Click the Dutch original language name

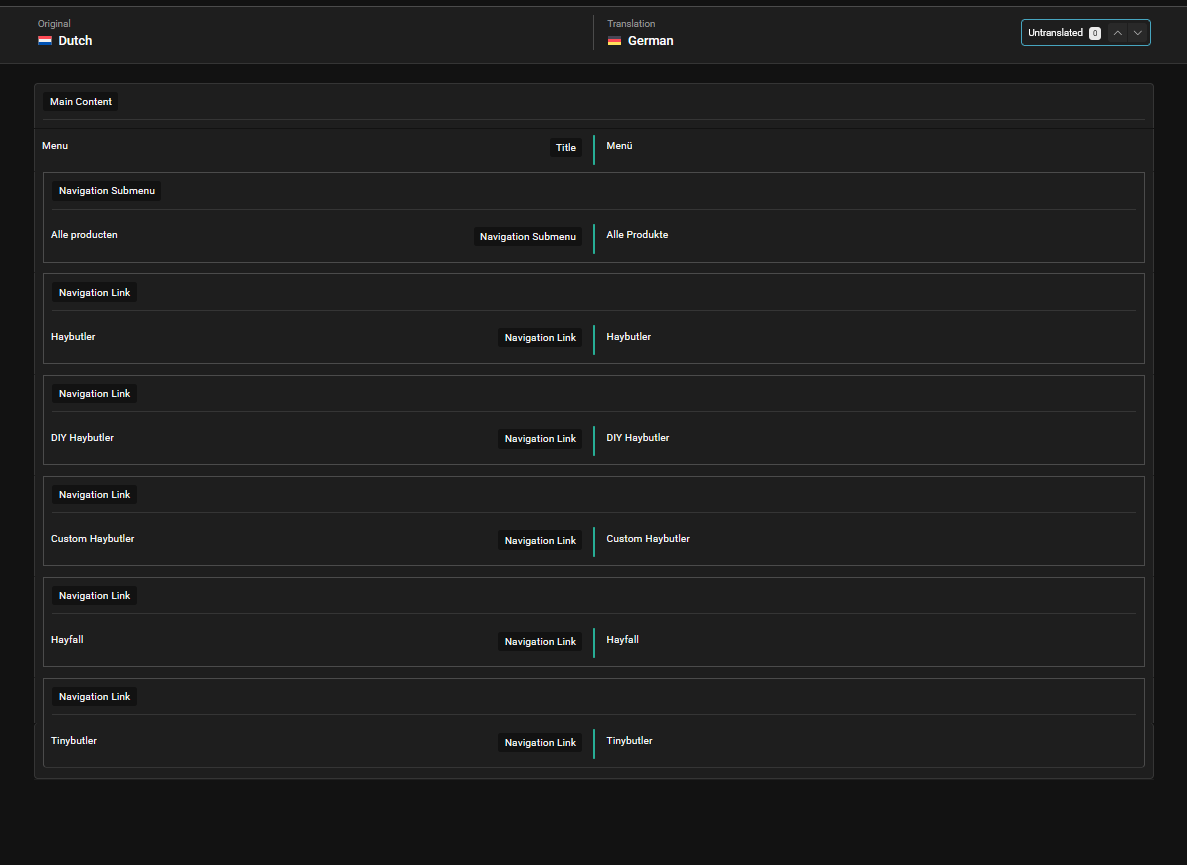[75, 41]
